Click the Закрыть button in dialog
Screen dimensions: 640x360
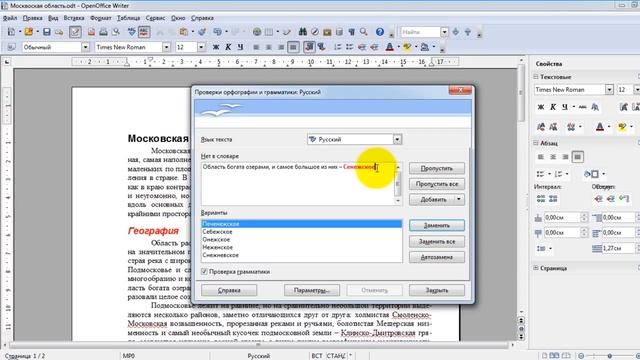point(437,290)
